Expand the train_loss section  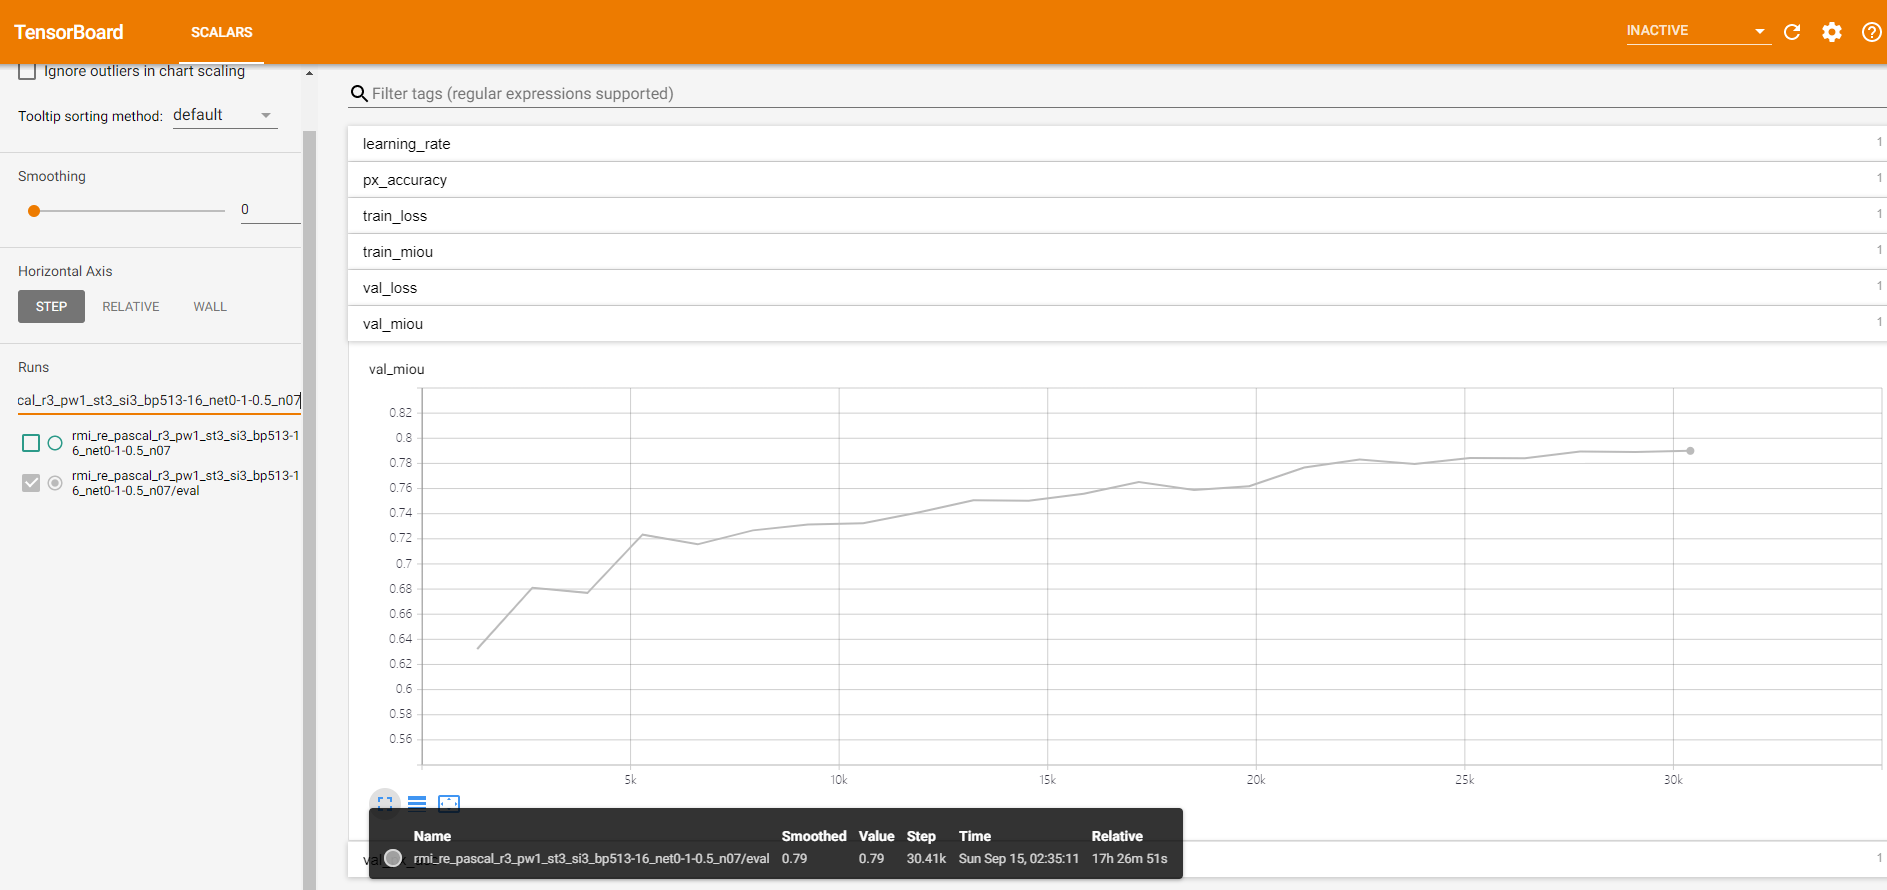click(1116, 216)
